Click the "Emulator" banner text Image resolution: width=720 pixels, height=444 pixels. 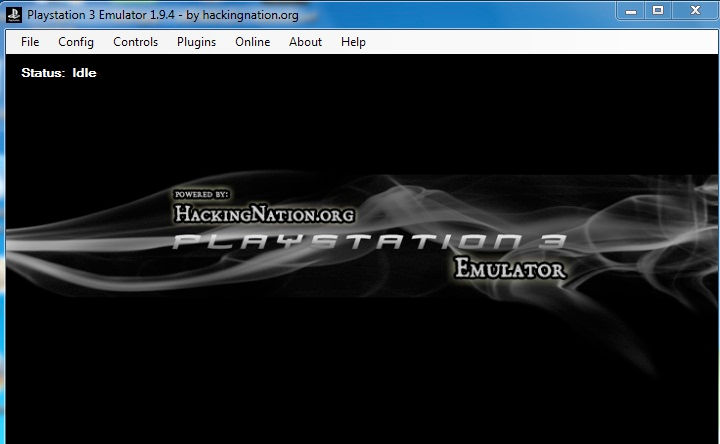point(510,268)
